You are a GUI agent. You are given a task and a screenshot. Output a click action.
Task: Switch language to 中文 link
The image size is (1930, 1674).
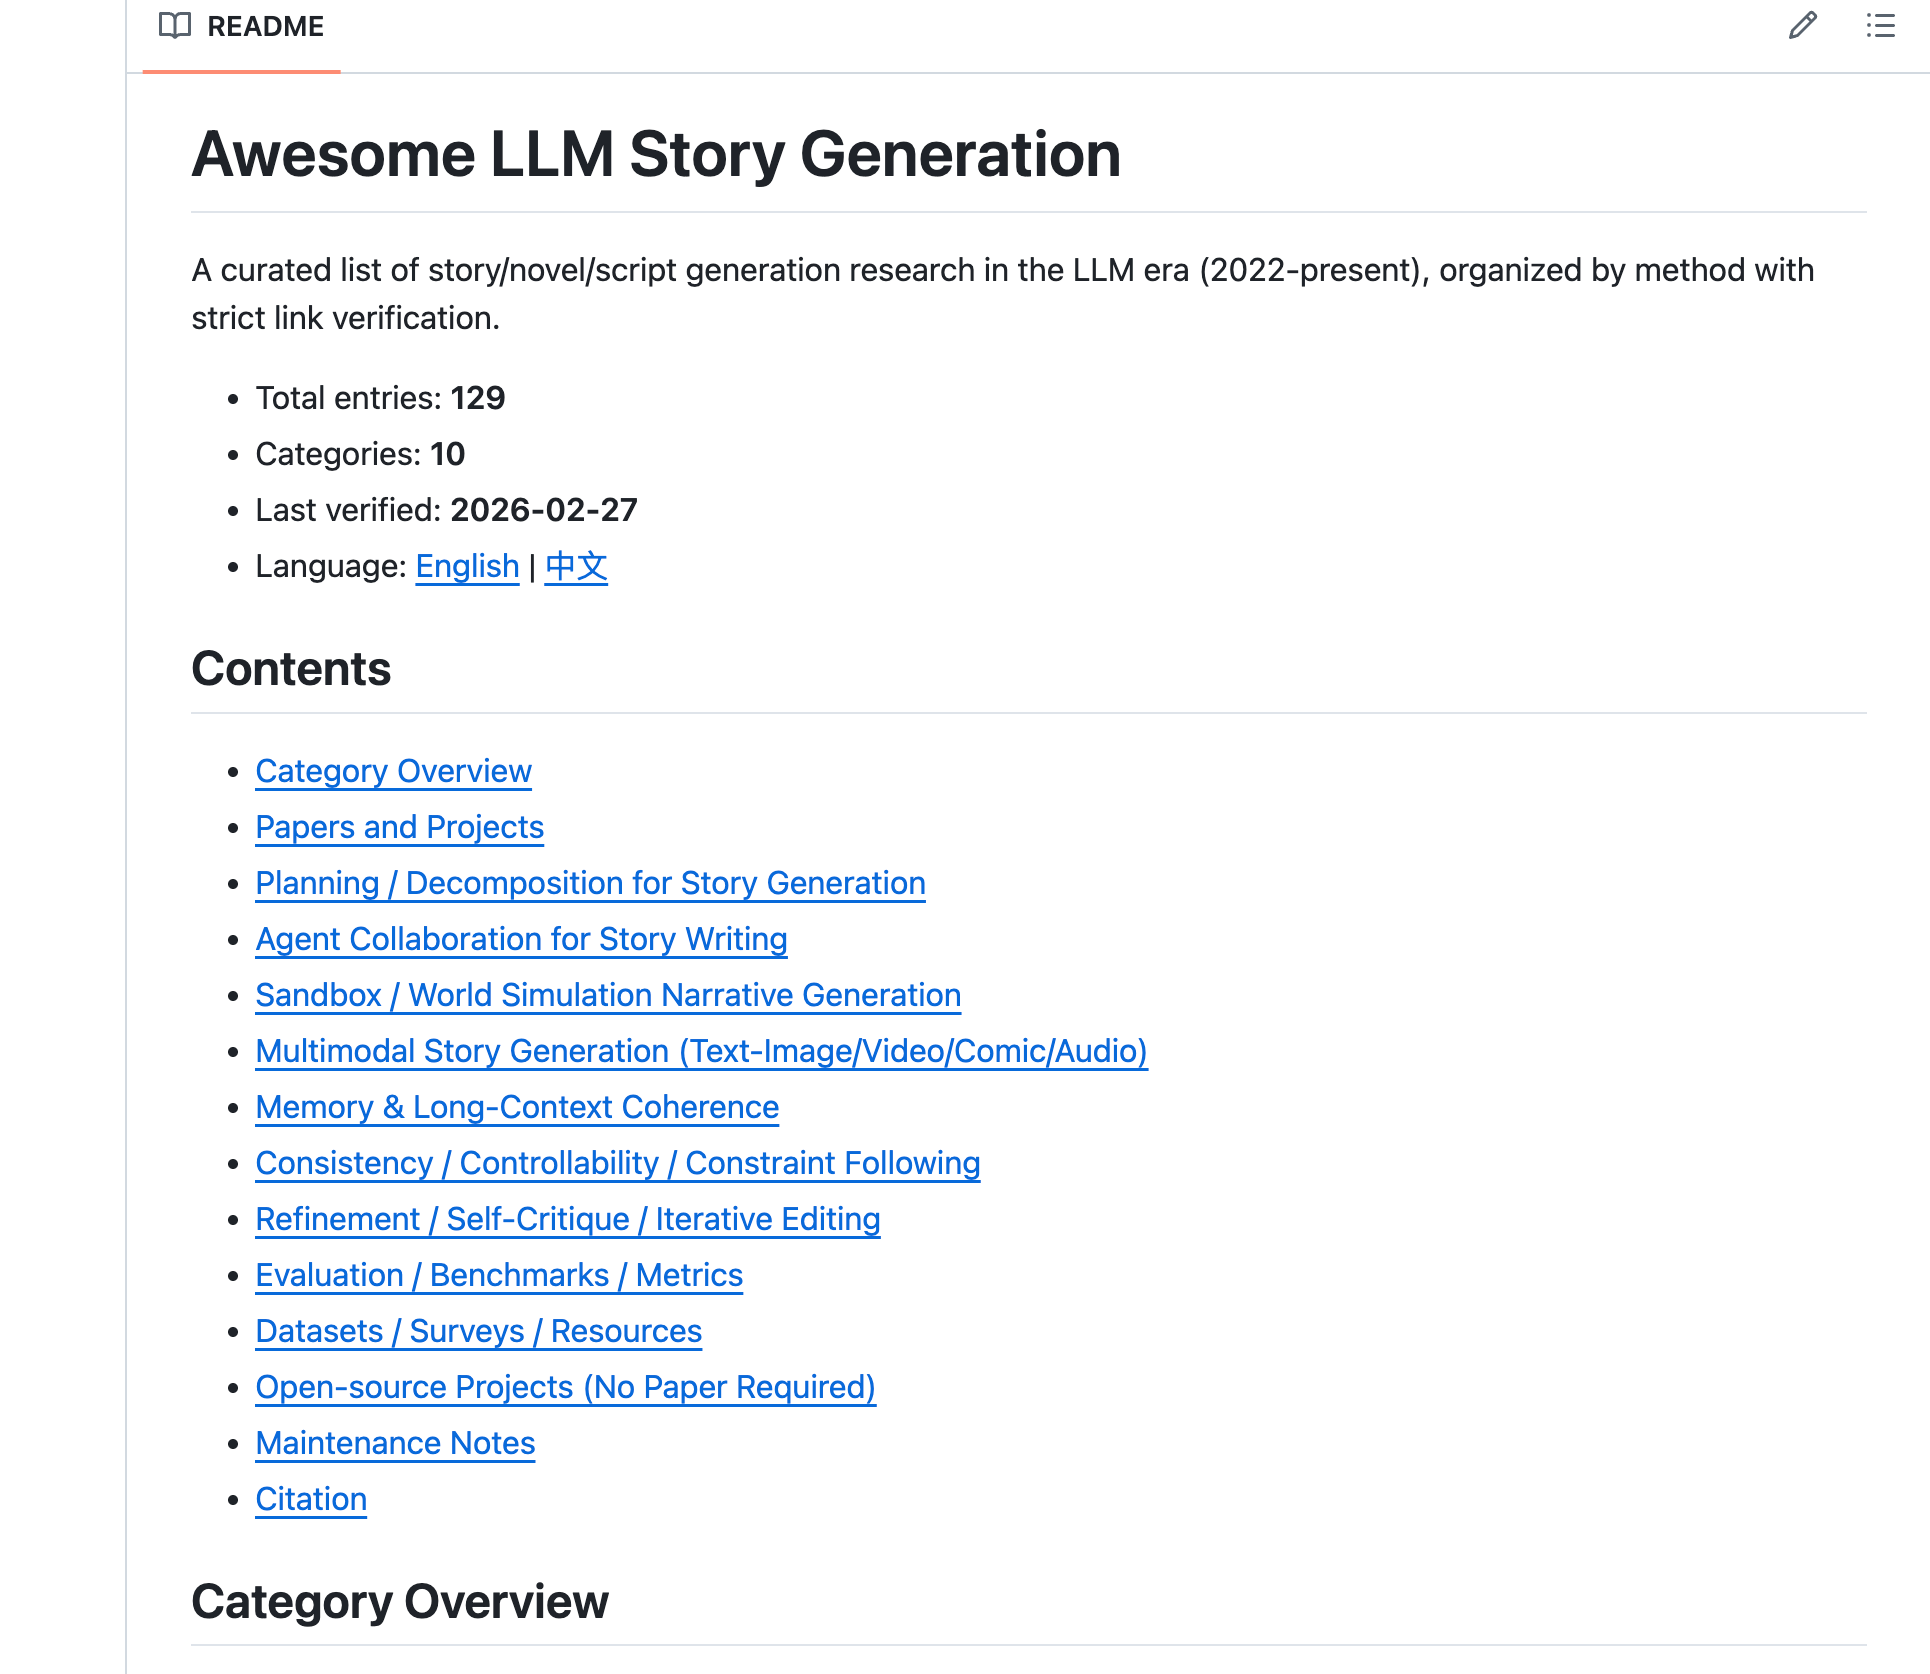[x=576, y=566]
